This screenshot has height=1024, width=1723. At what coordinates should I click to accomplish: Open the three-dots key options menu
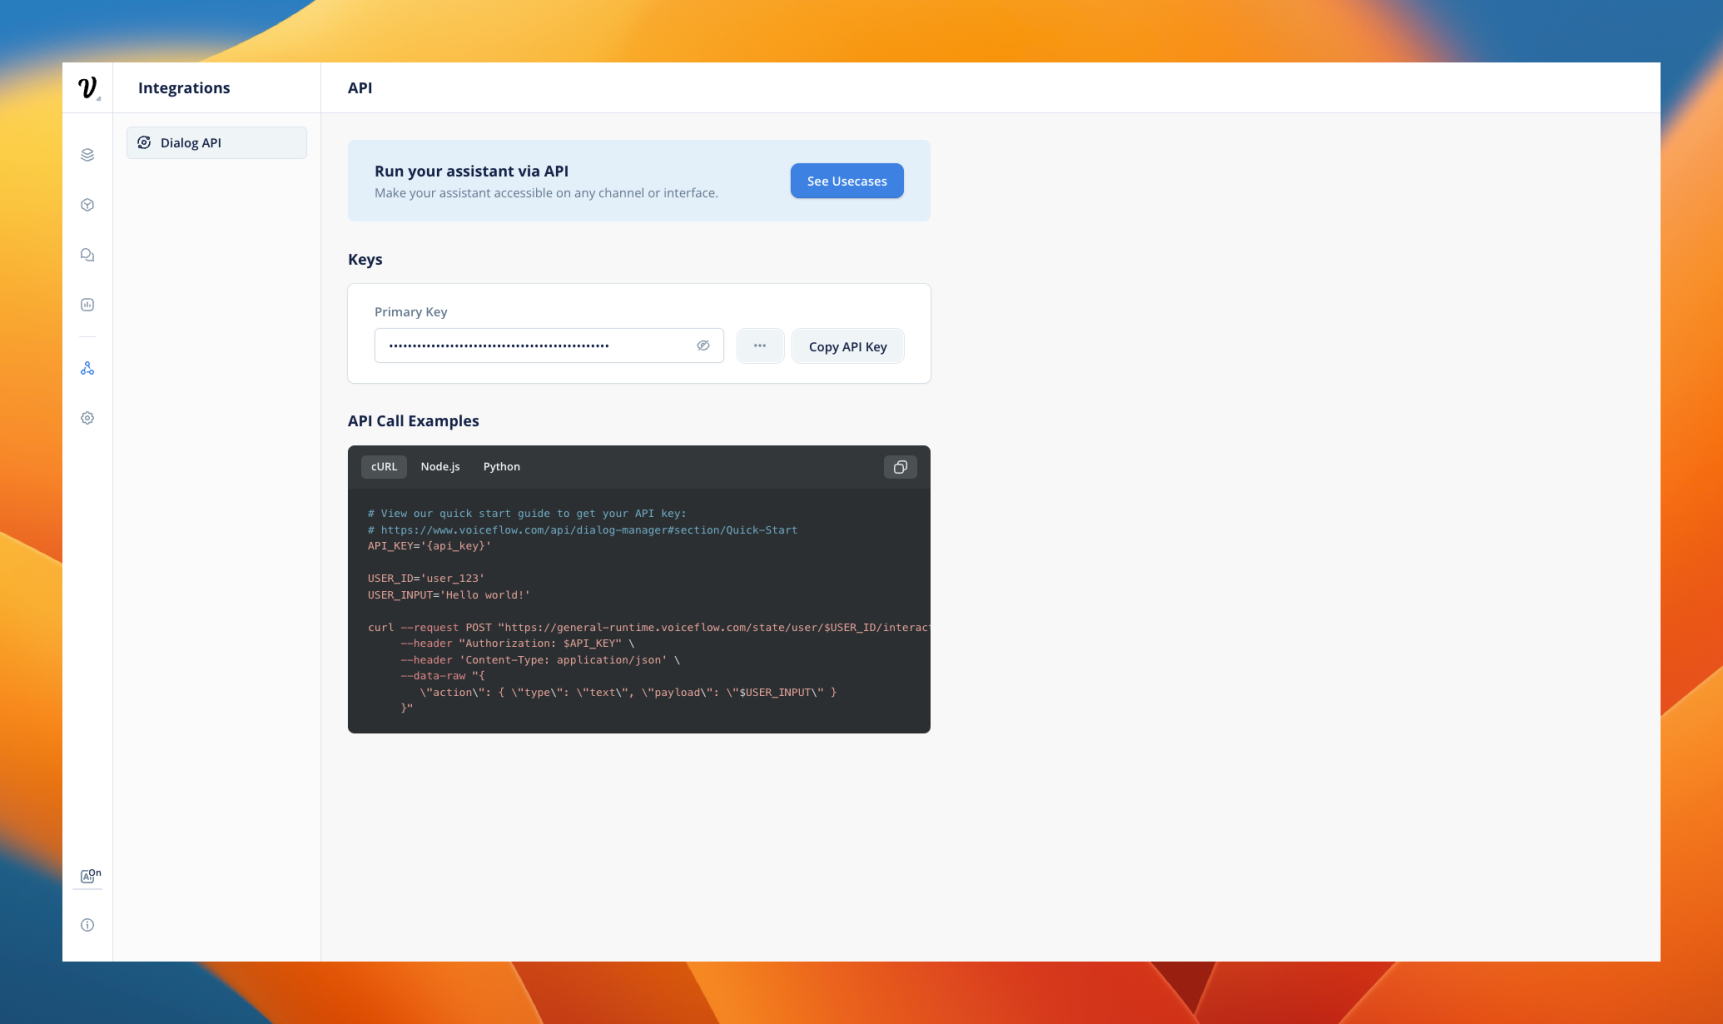coord(760,346)
